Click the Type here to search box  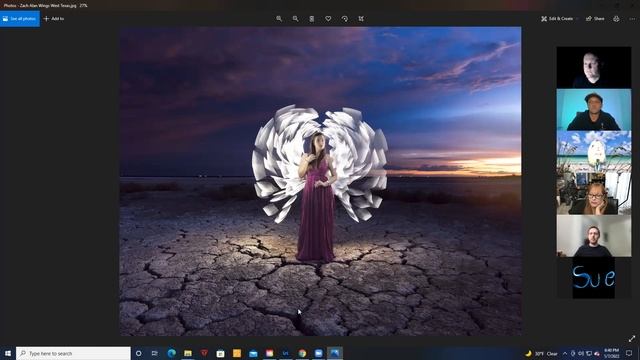pos(73,353)
